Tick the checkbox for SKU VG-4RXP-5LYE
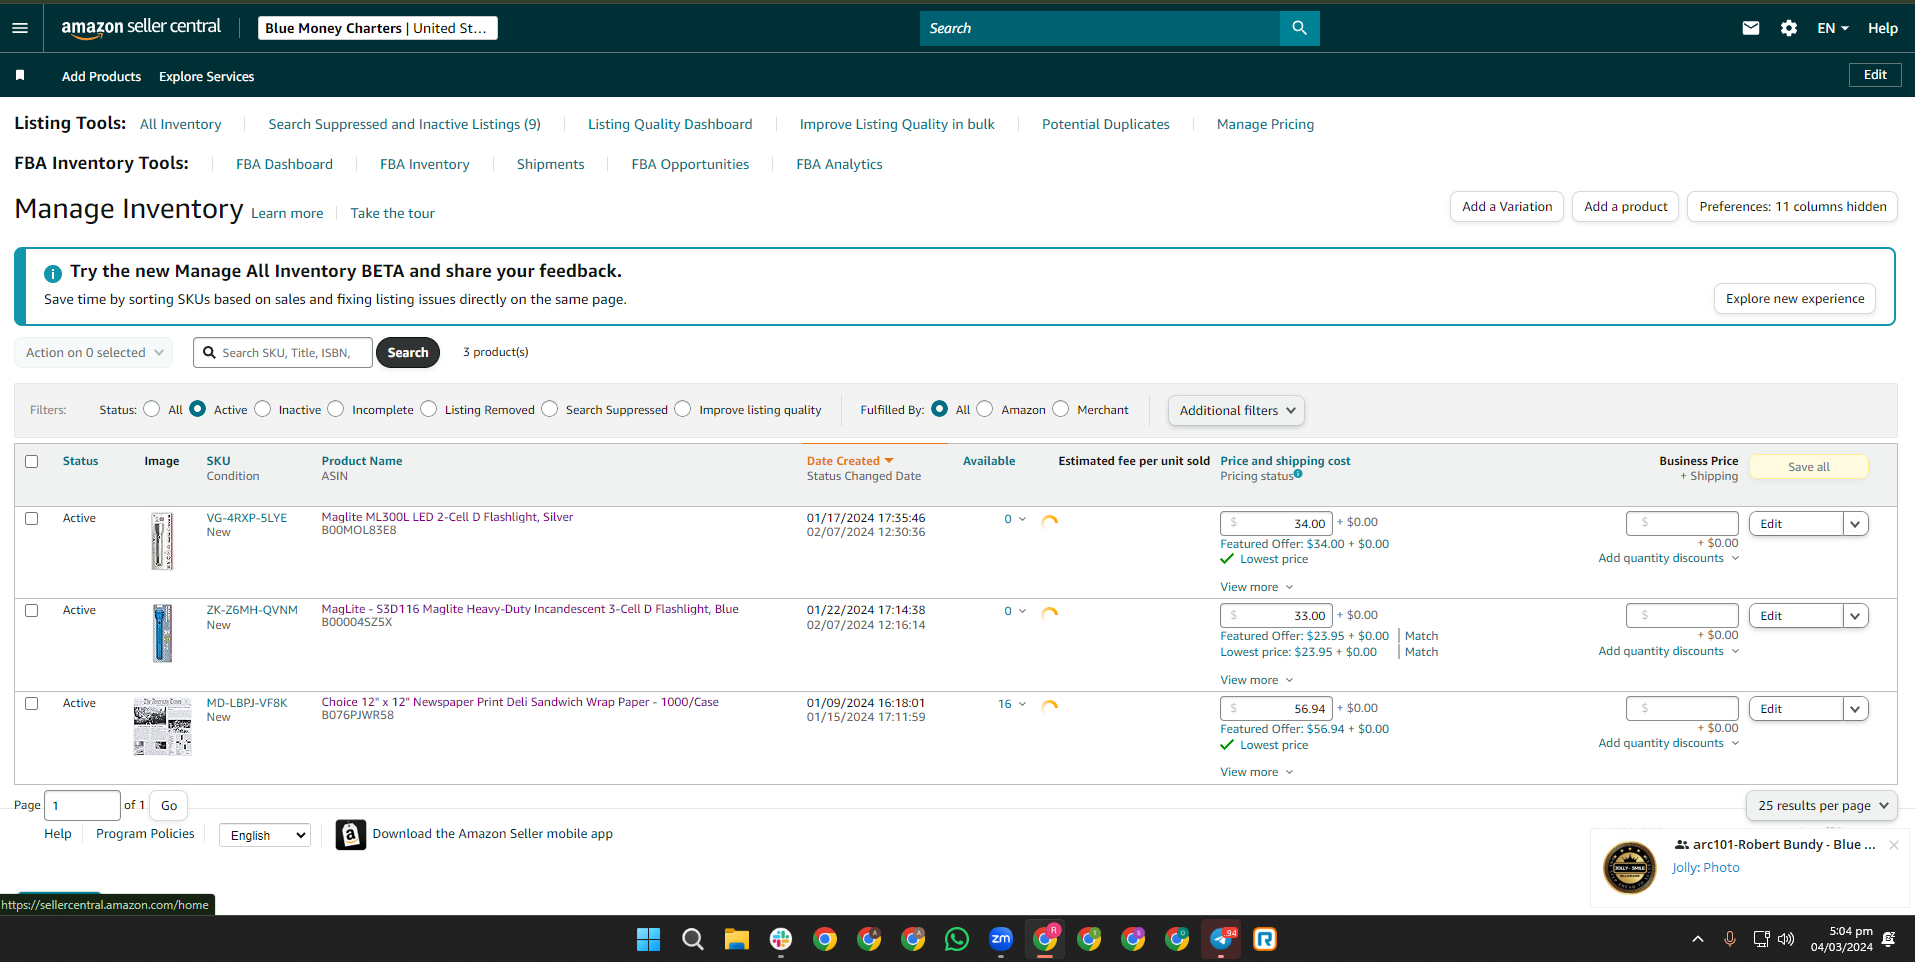 click(x=32, y=518)
